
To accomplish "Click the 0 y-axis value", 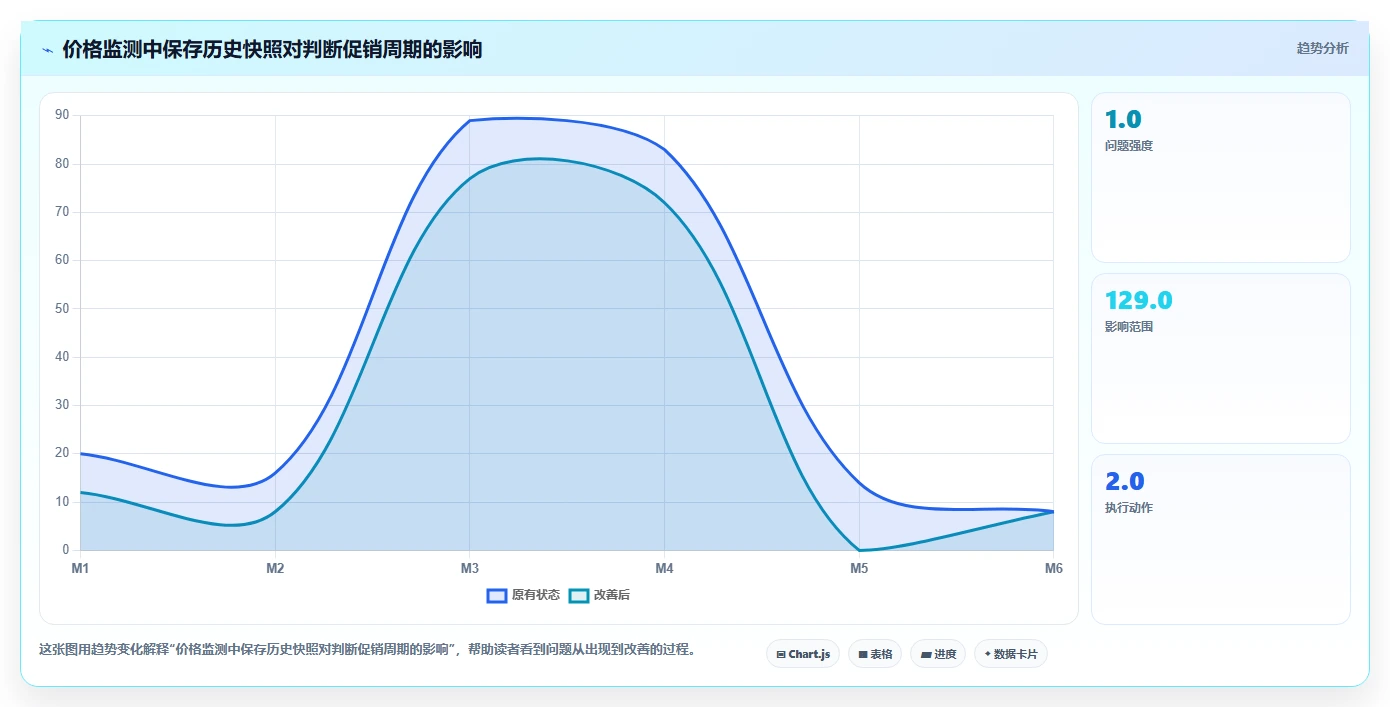I will pyautogui.click(x=66, y=550).
